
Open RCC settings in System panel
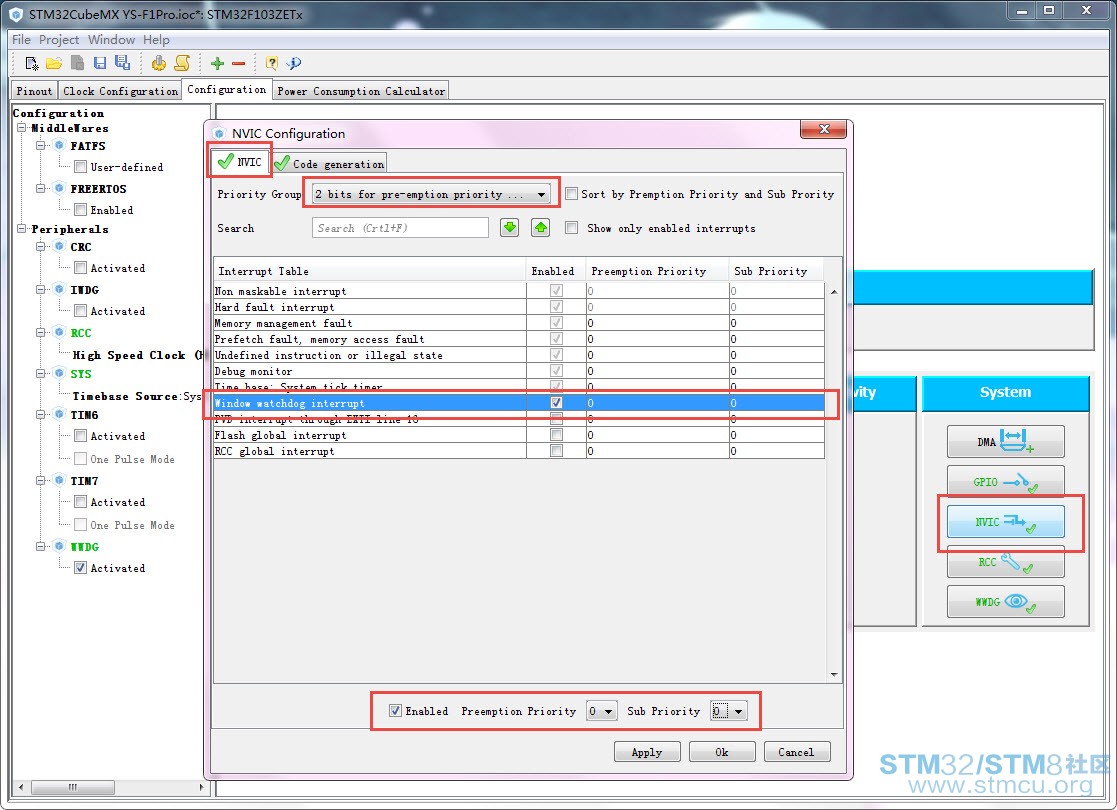click(x=1005, y=562)
